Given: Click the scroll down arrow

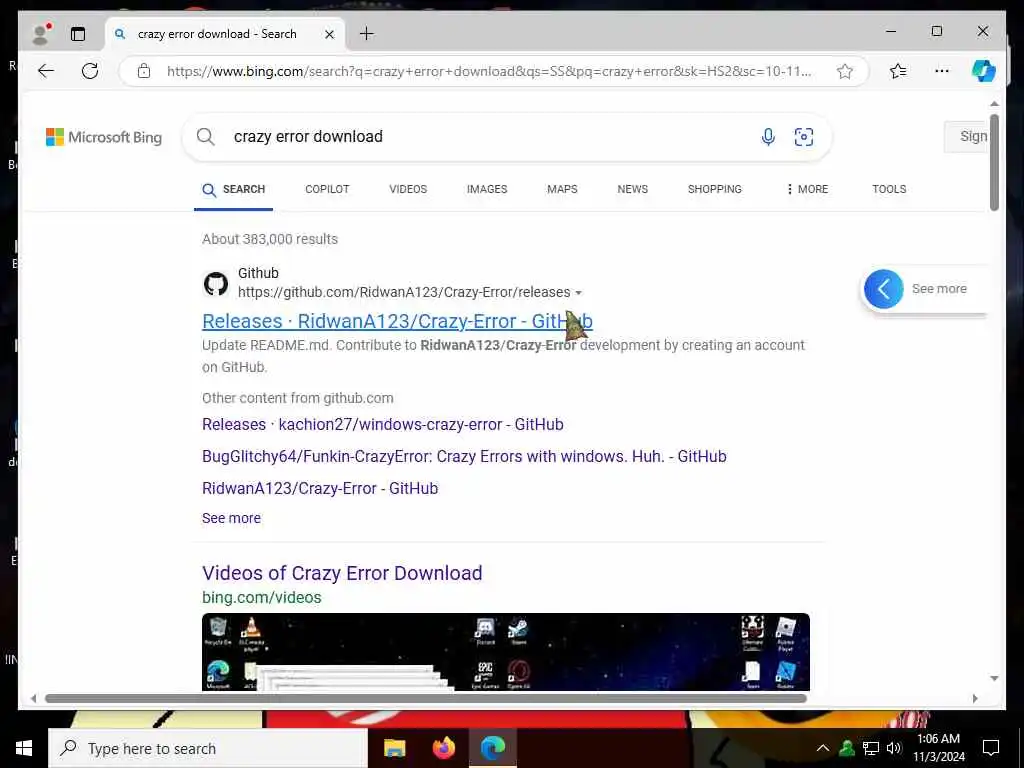Looking at the screenshot, I should coord(994,679).
